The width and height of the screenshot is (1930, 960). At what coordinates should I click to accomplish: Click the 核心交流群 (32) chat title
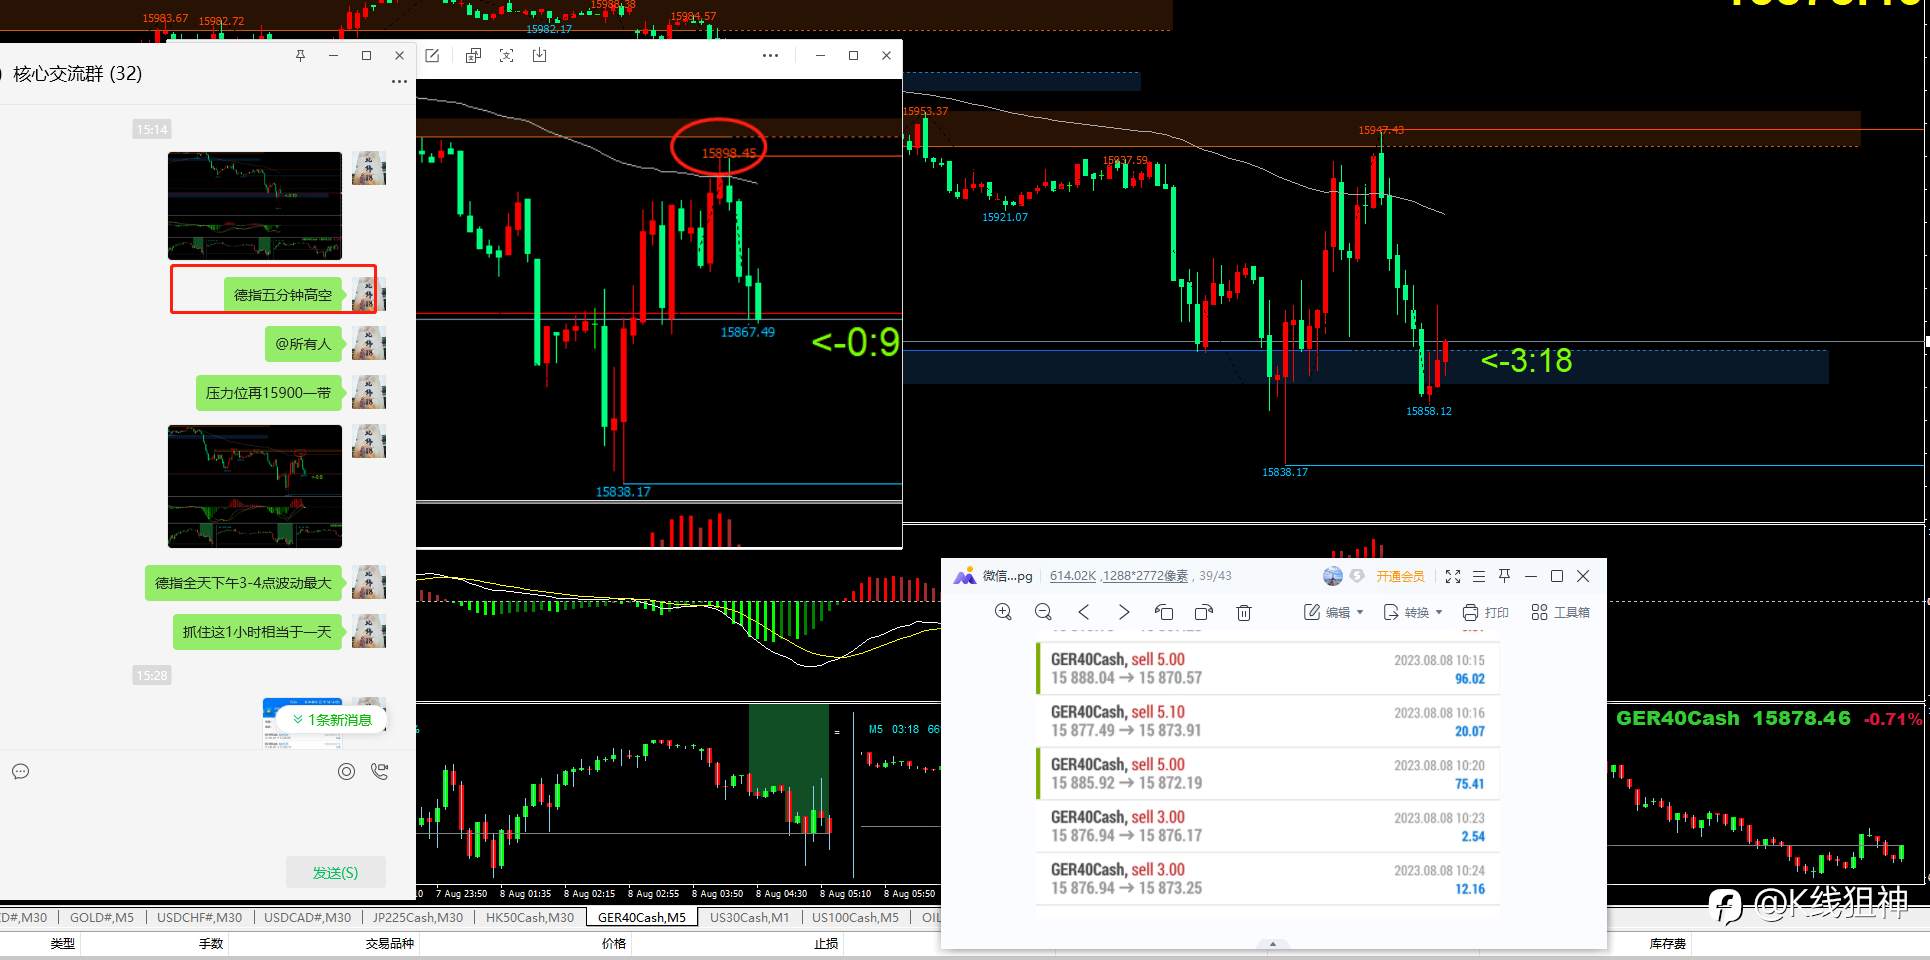pos(77,73)
